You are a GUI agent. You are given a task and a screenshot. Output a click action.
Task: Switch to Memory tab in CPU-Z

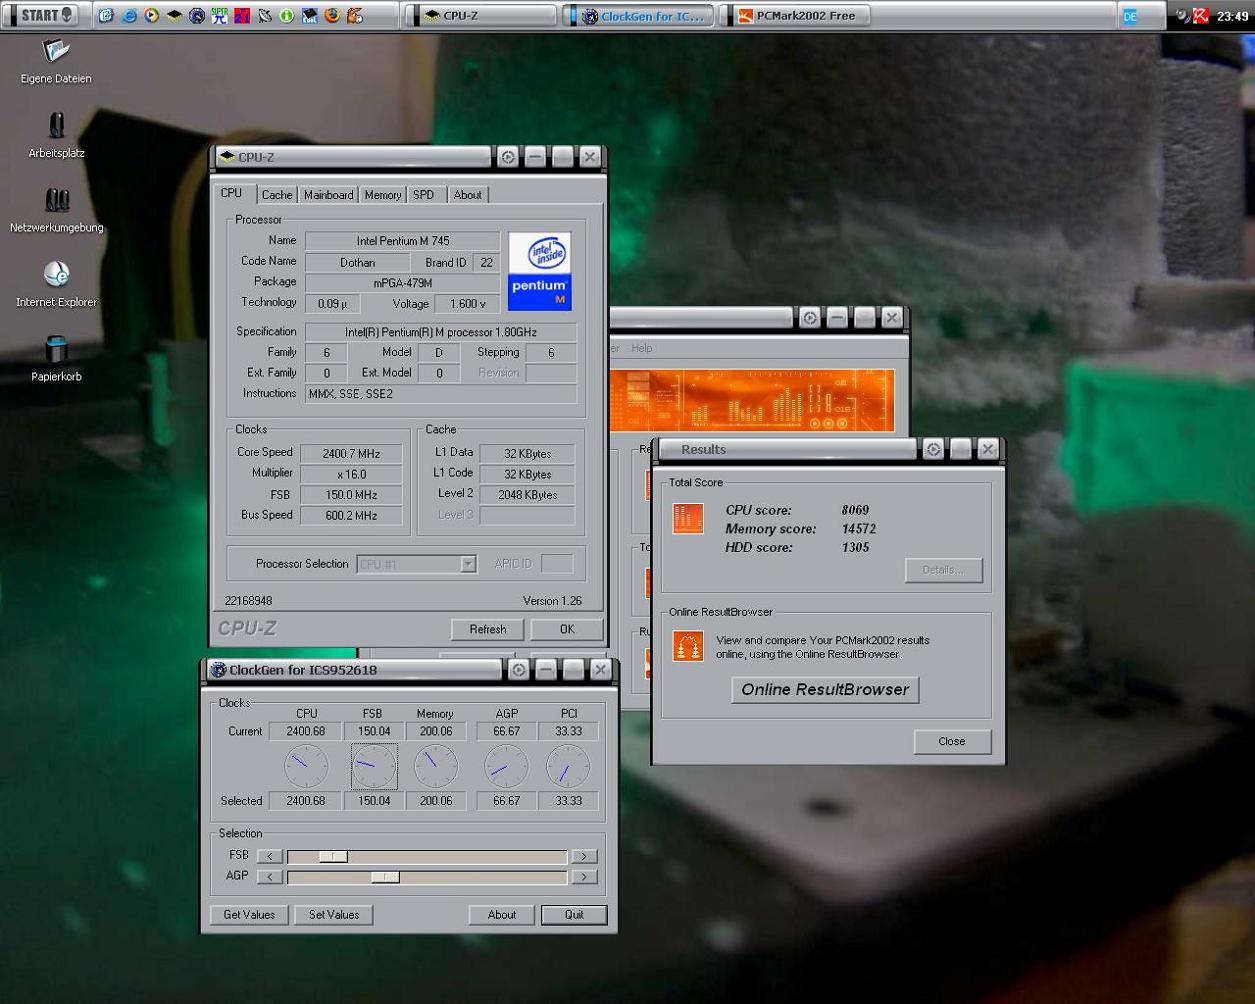382,195
